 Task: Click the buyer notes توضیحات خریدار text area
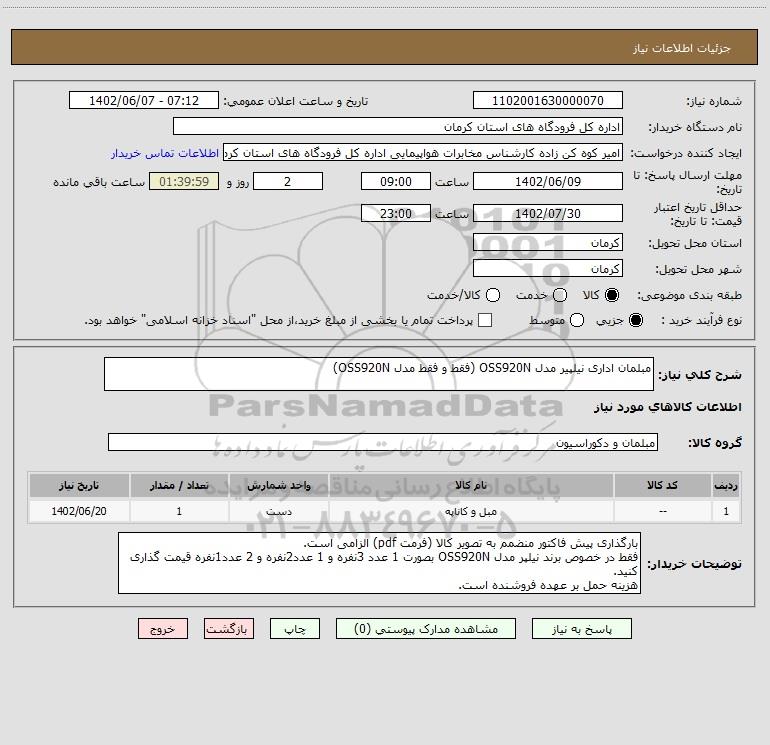pos(379,563)
